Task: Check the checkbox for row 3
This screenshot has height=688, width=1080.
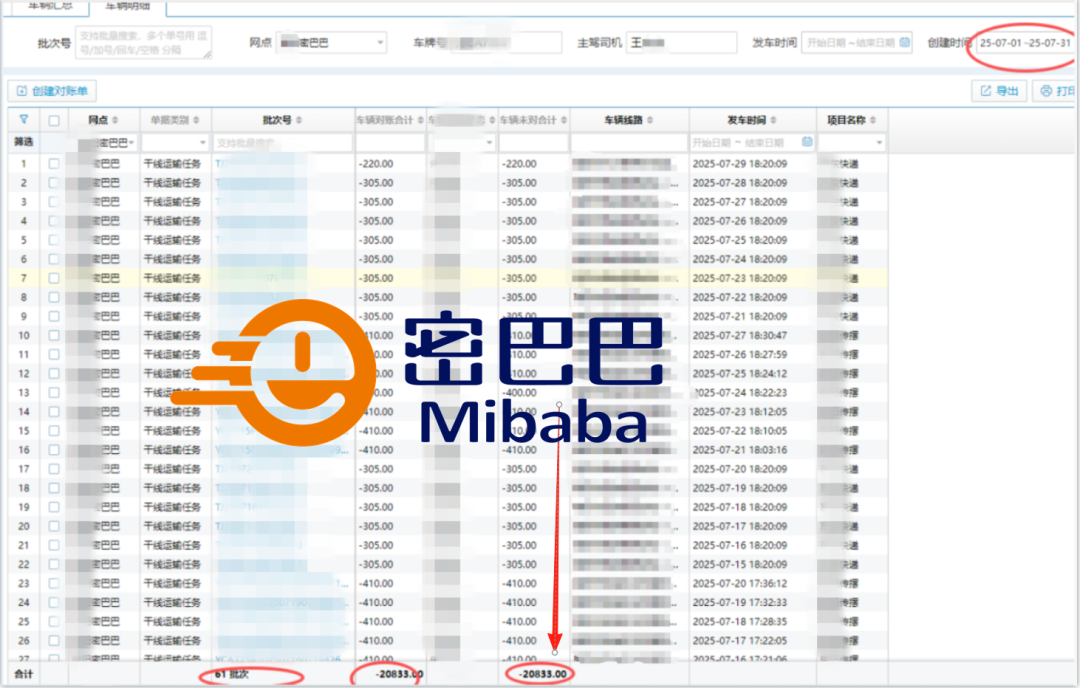Action: tap(54, 202)
